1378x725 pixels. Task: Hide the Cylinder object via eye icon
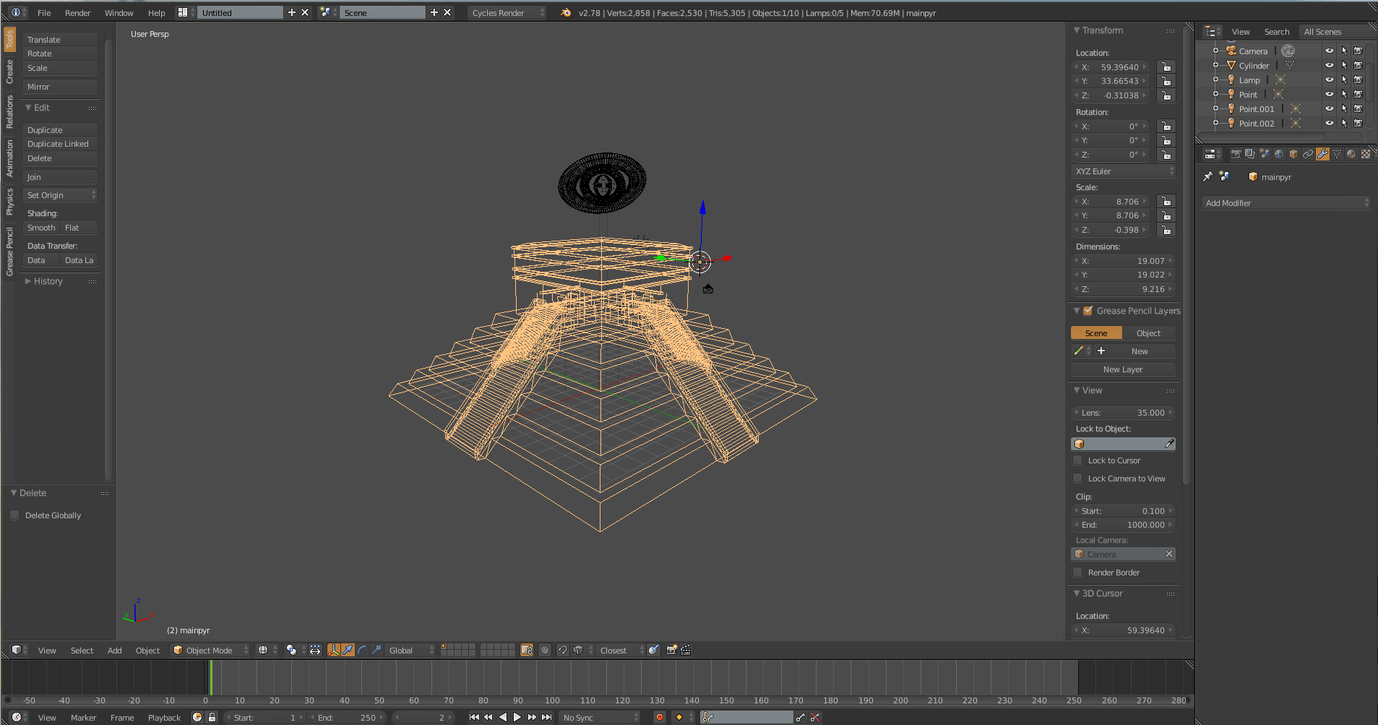[1329, 66]
